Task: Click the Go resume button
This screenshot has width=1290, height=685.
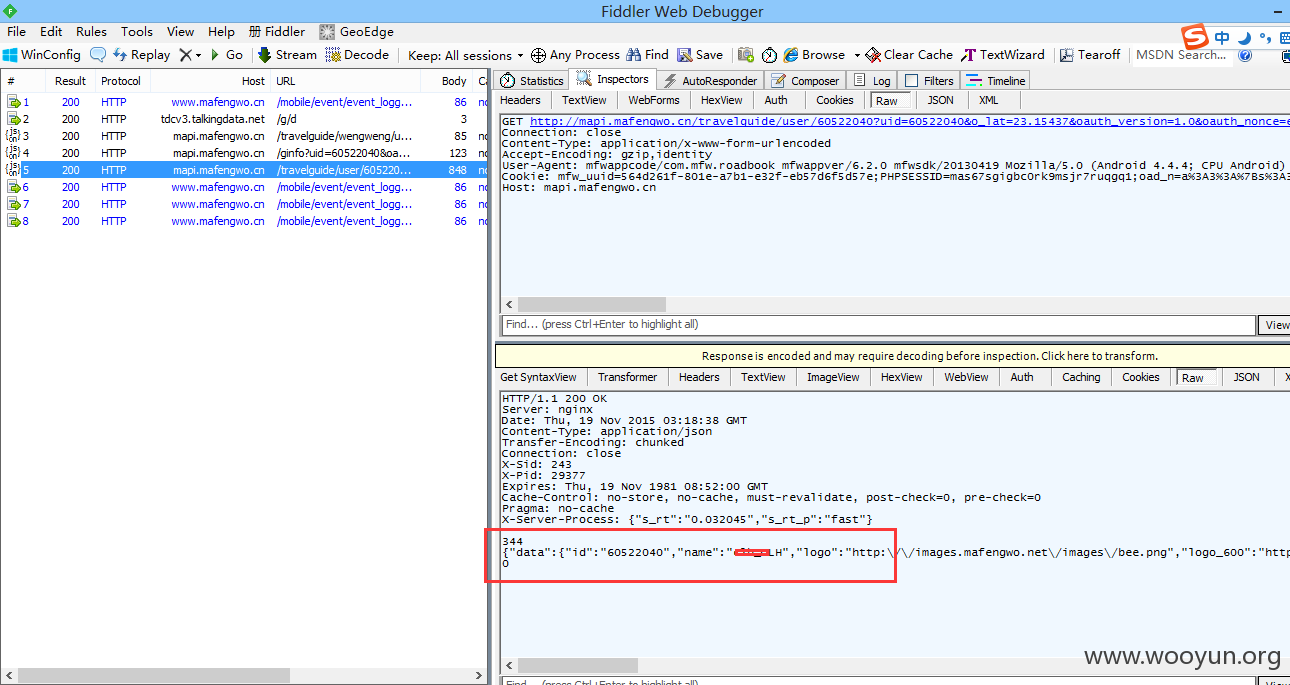Action: [x=226, y=55]
